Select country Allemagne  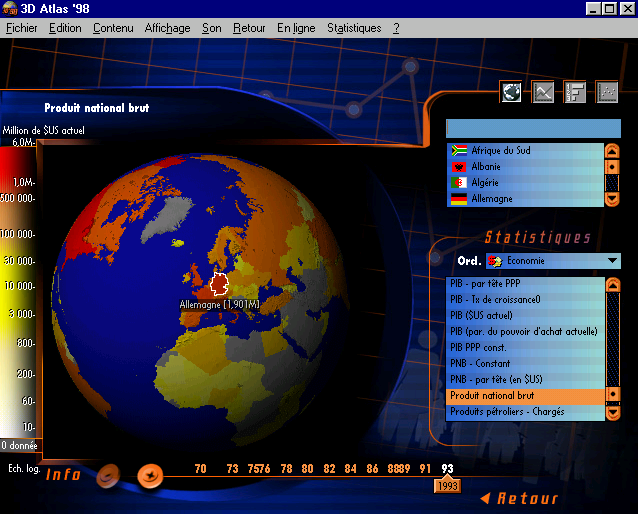[525, 199]
